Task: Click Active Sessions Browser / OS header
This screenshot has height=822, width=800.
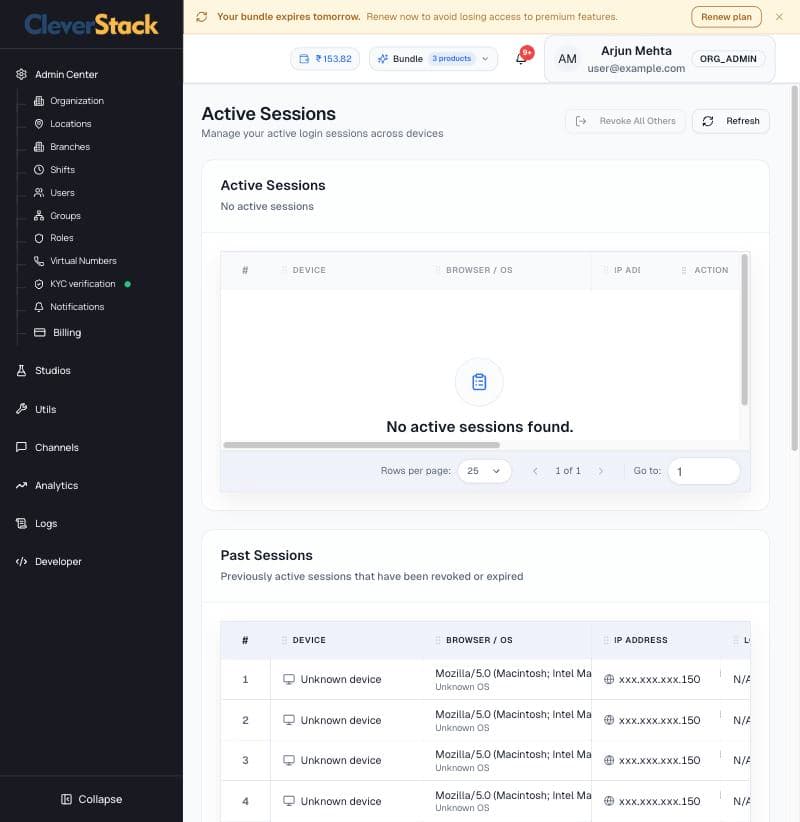Action: coord(479,270)
